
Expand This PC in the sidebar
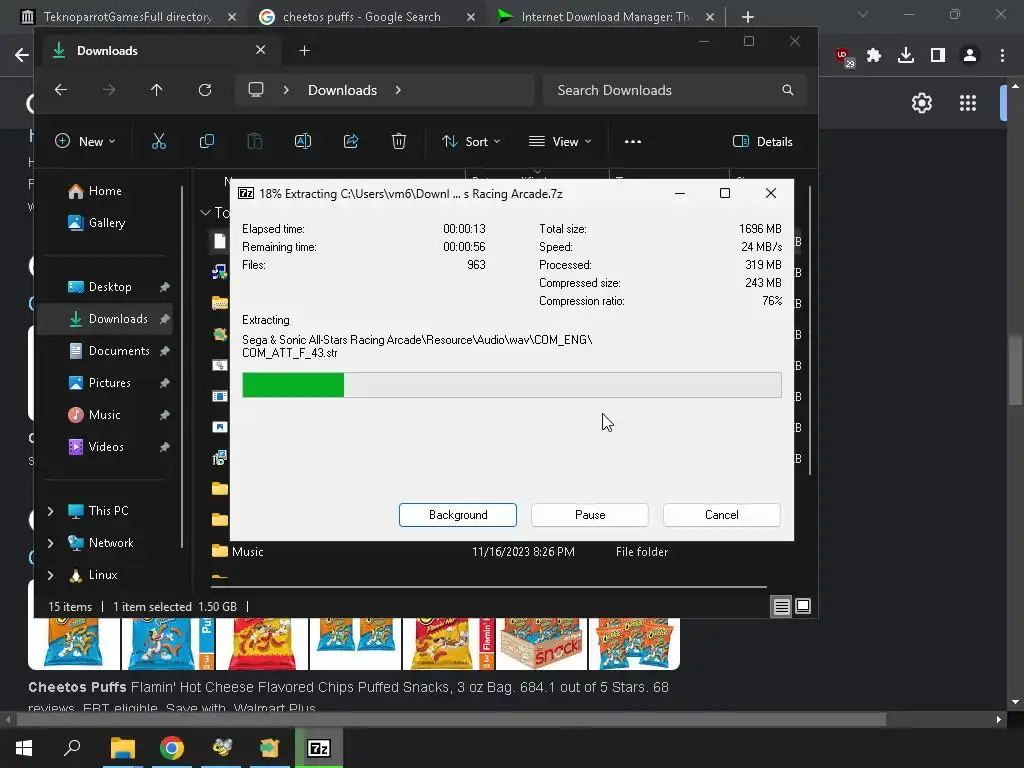point(50,511)
